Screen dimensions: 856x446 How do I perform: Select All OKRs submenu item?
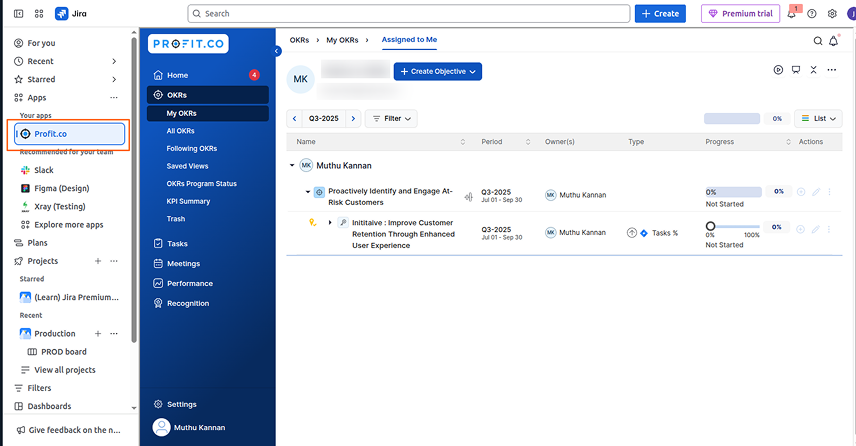[180, 131]
